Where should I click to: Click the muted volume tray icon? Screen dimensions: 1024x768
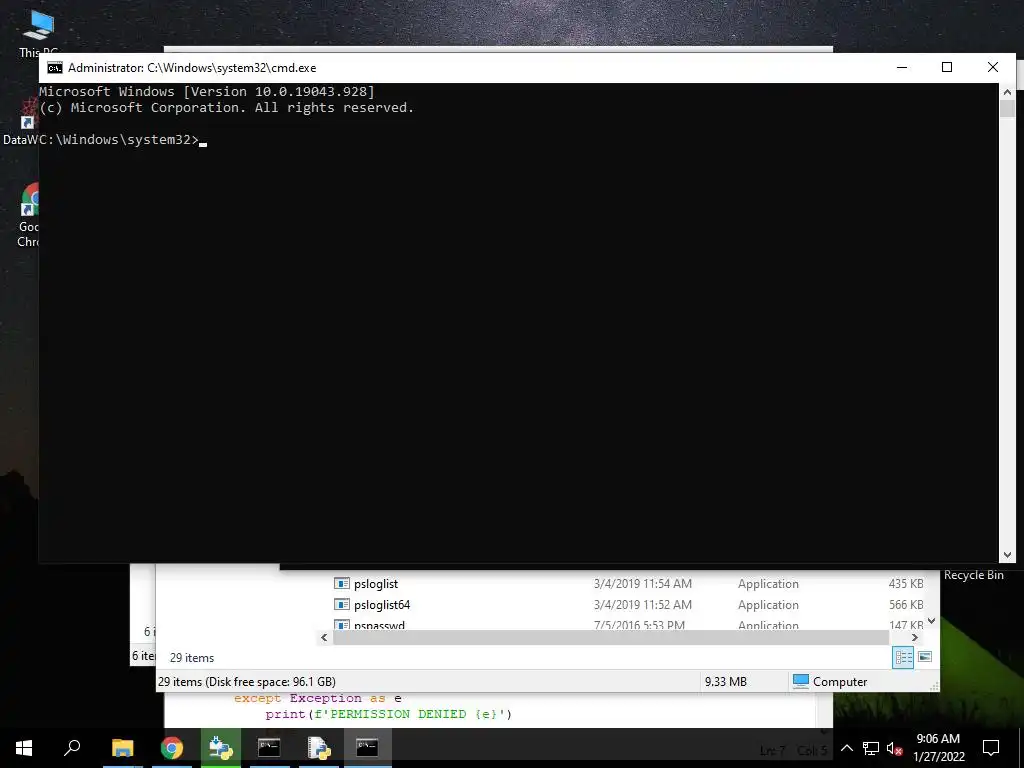[895, 748]
